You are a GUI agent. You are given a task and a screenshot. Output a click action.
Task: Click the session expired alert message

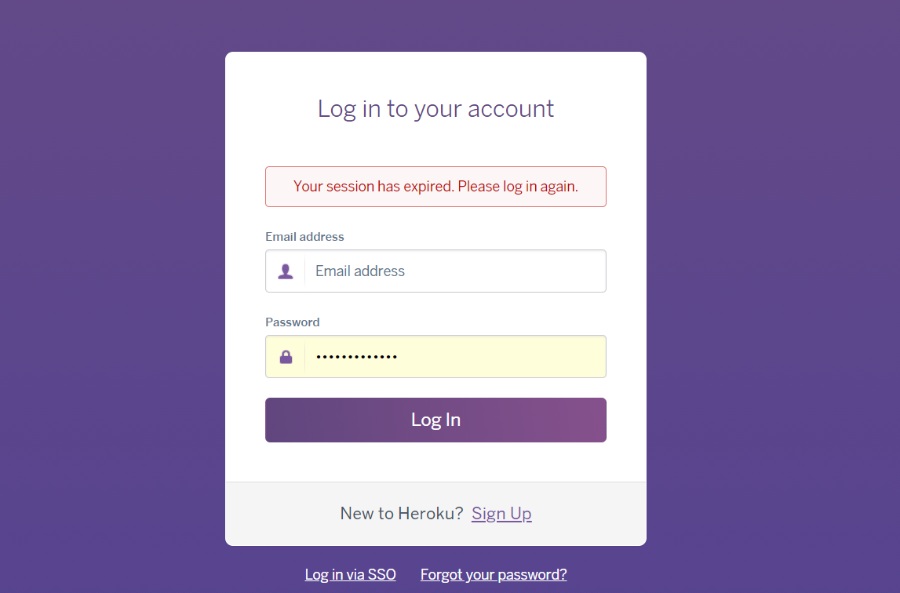[x=435, y=186]
